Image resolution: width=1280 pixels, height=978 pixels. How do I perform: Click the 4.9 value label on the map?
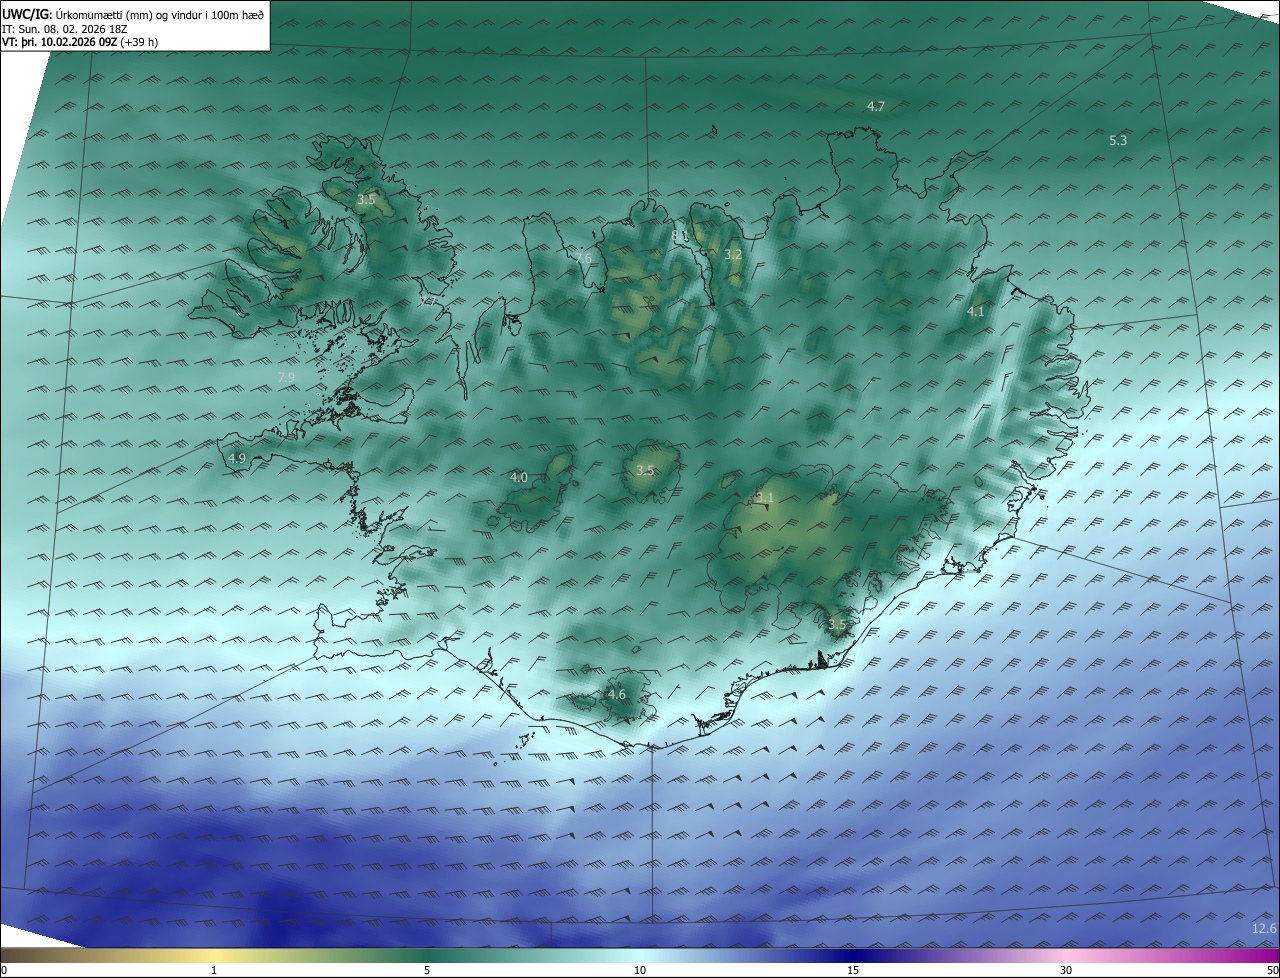coord(237,458)
